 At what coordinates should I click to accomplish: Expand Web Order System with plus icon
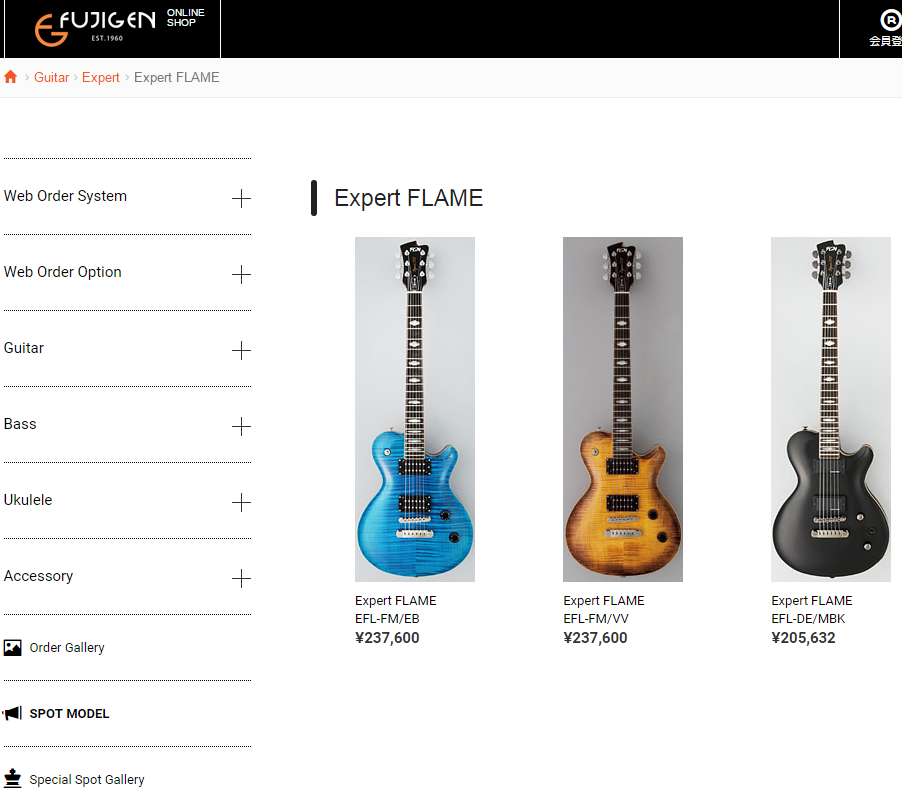241,198
